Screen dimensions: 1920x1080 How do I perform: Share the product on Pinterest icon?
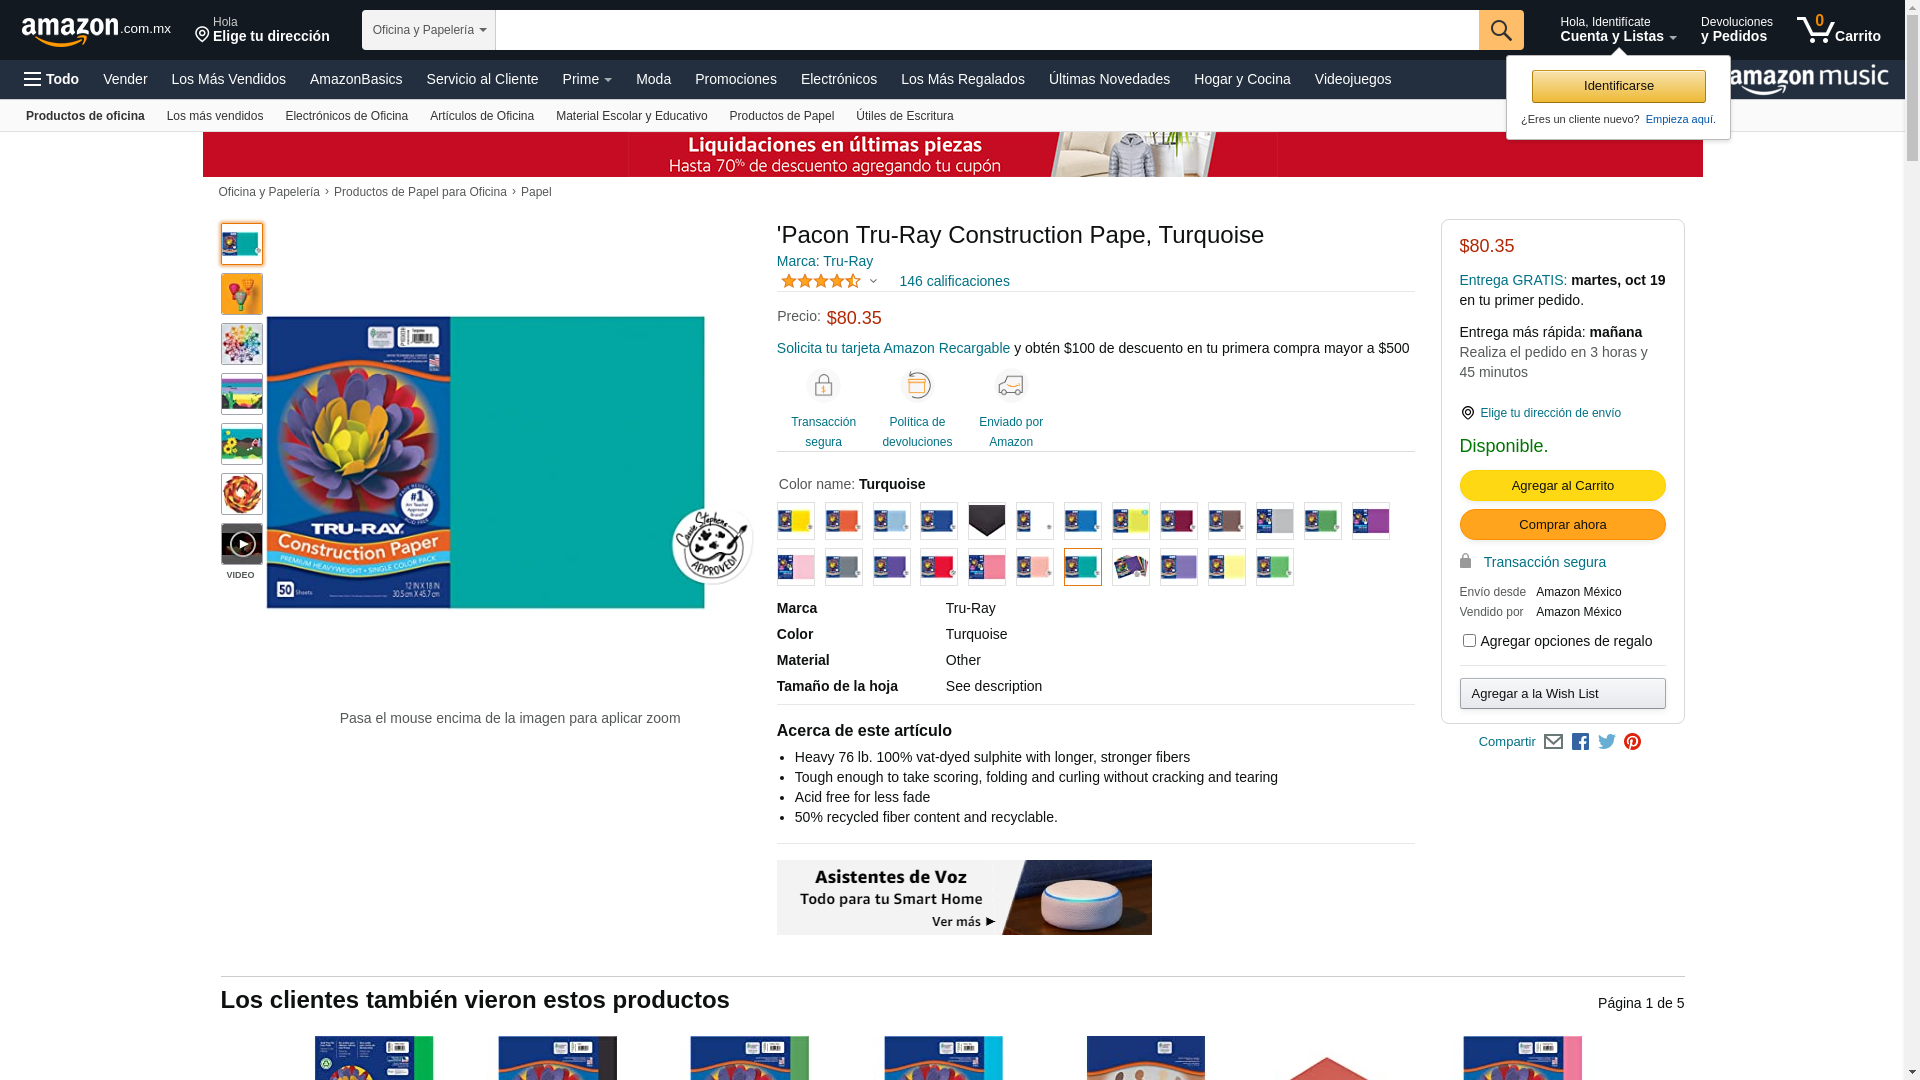1632,742
